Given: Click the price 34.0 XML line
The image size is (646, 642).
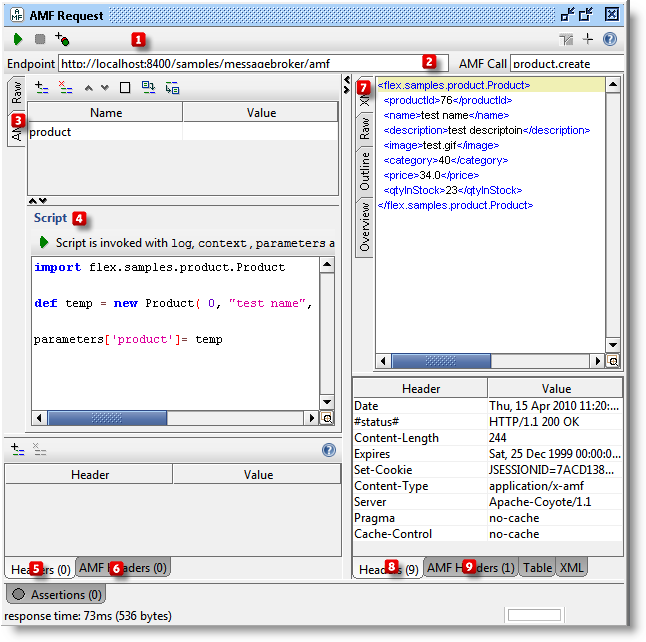Looking at the screenshot, I should tap(431, 175).
